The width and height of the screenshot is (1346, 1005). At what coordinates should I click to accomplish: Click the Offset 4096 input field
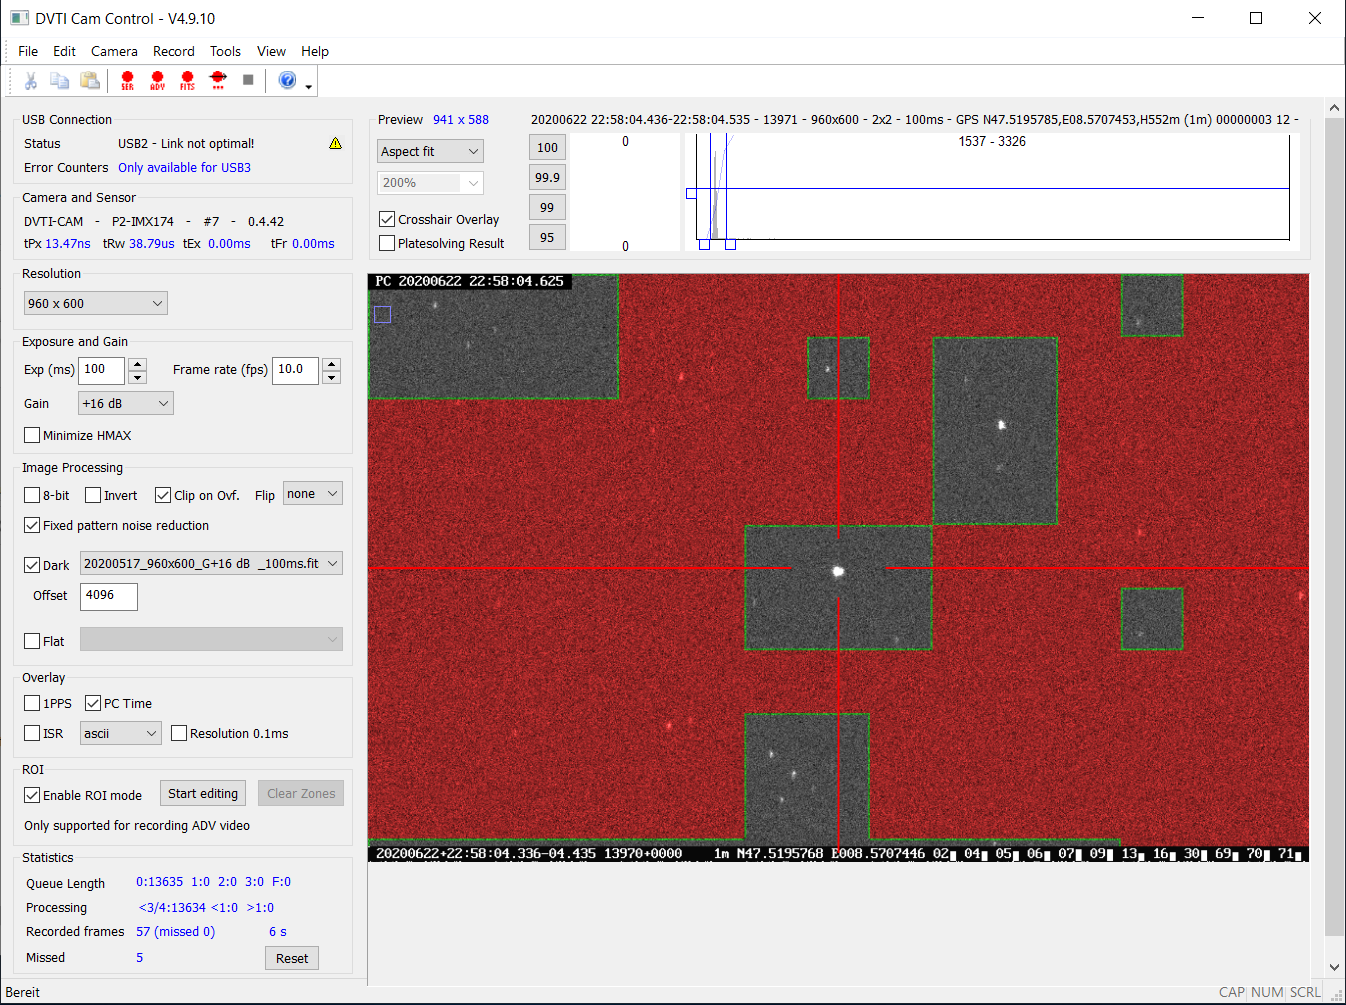point(108,596)
